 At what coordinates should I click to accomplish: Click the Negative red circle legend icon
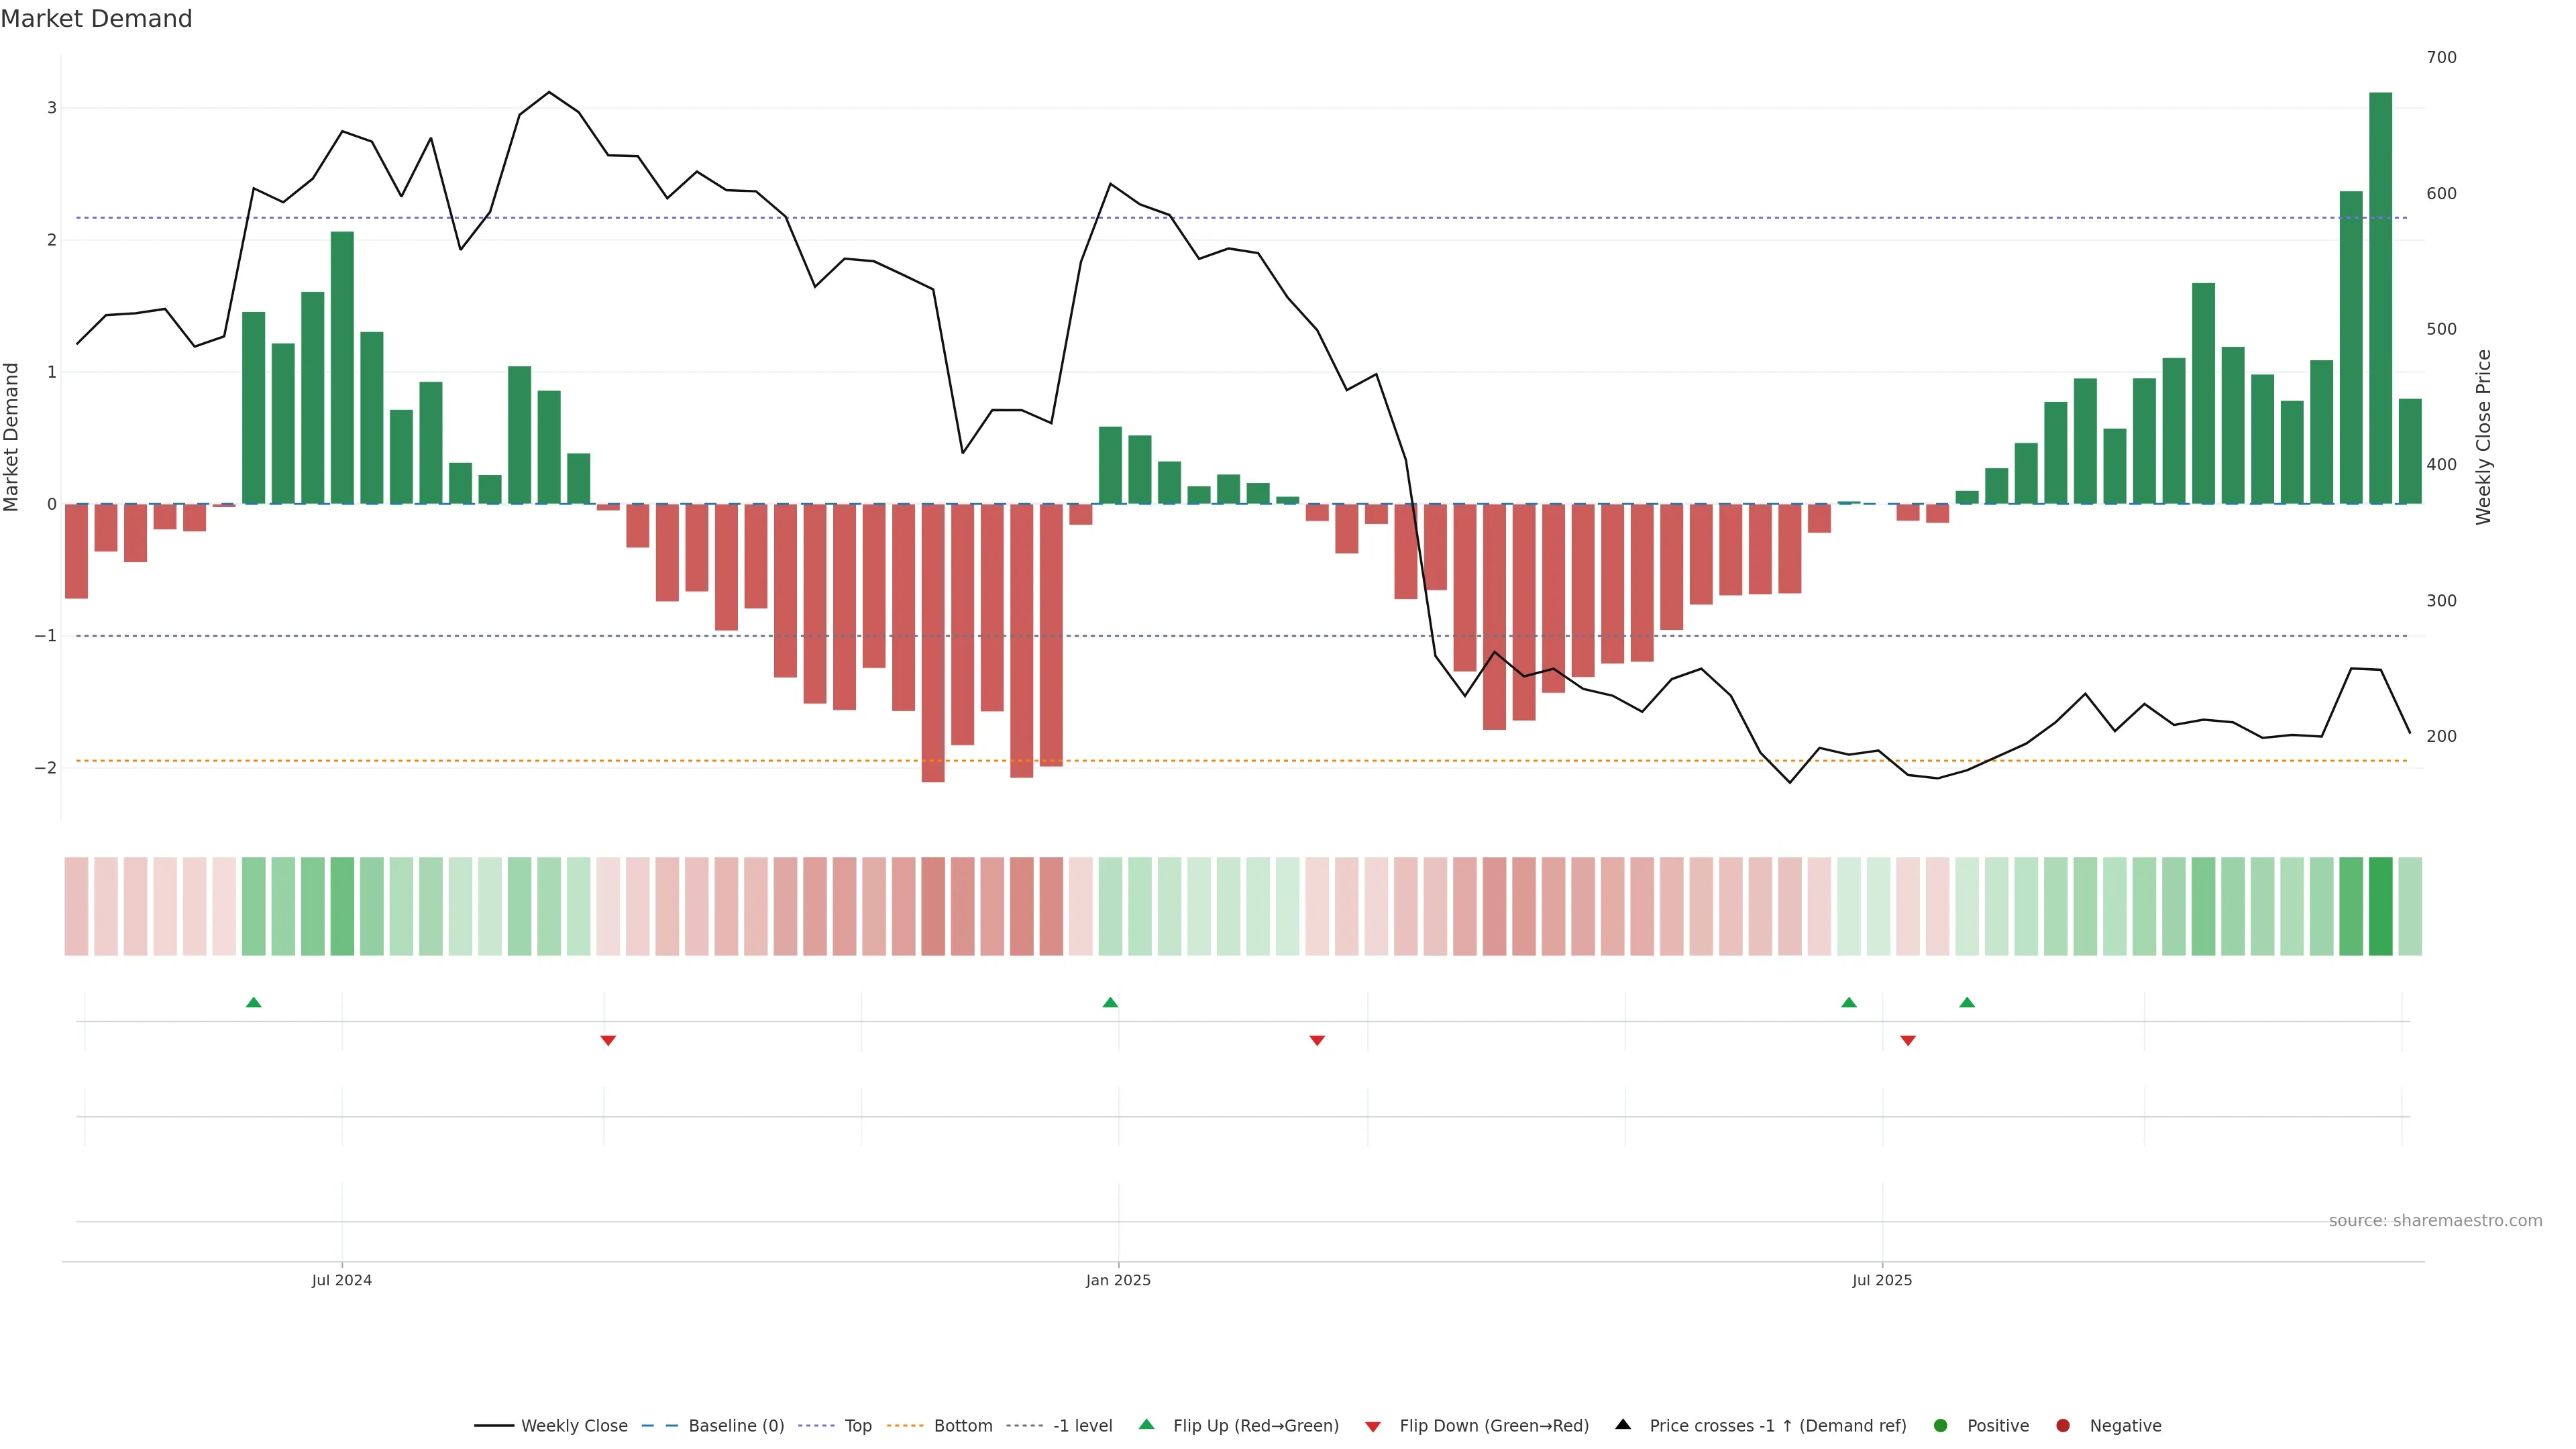pos(2063,1426)
